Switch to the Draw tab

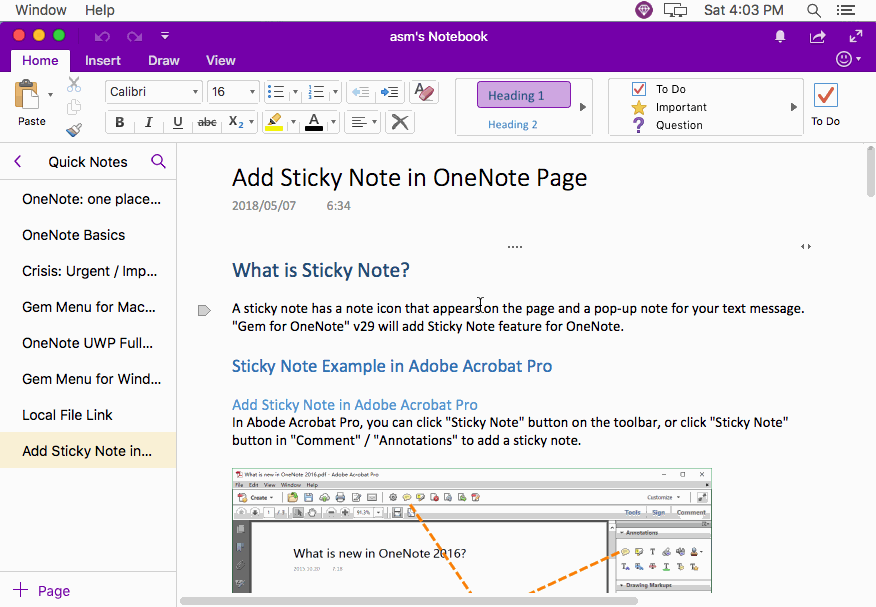(x=163, y=60)
